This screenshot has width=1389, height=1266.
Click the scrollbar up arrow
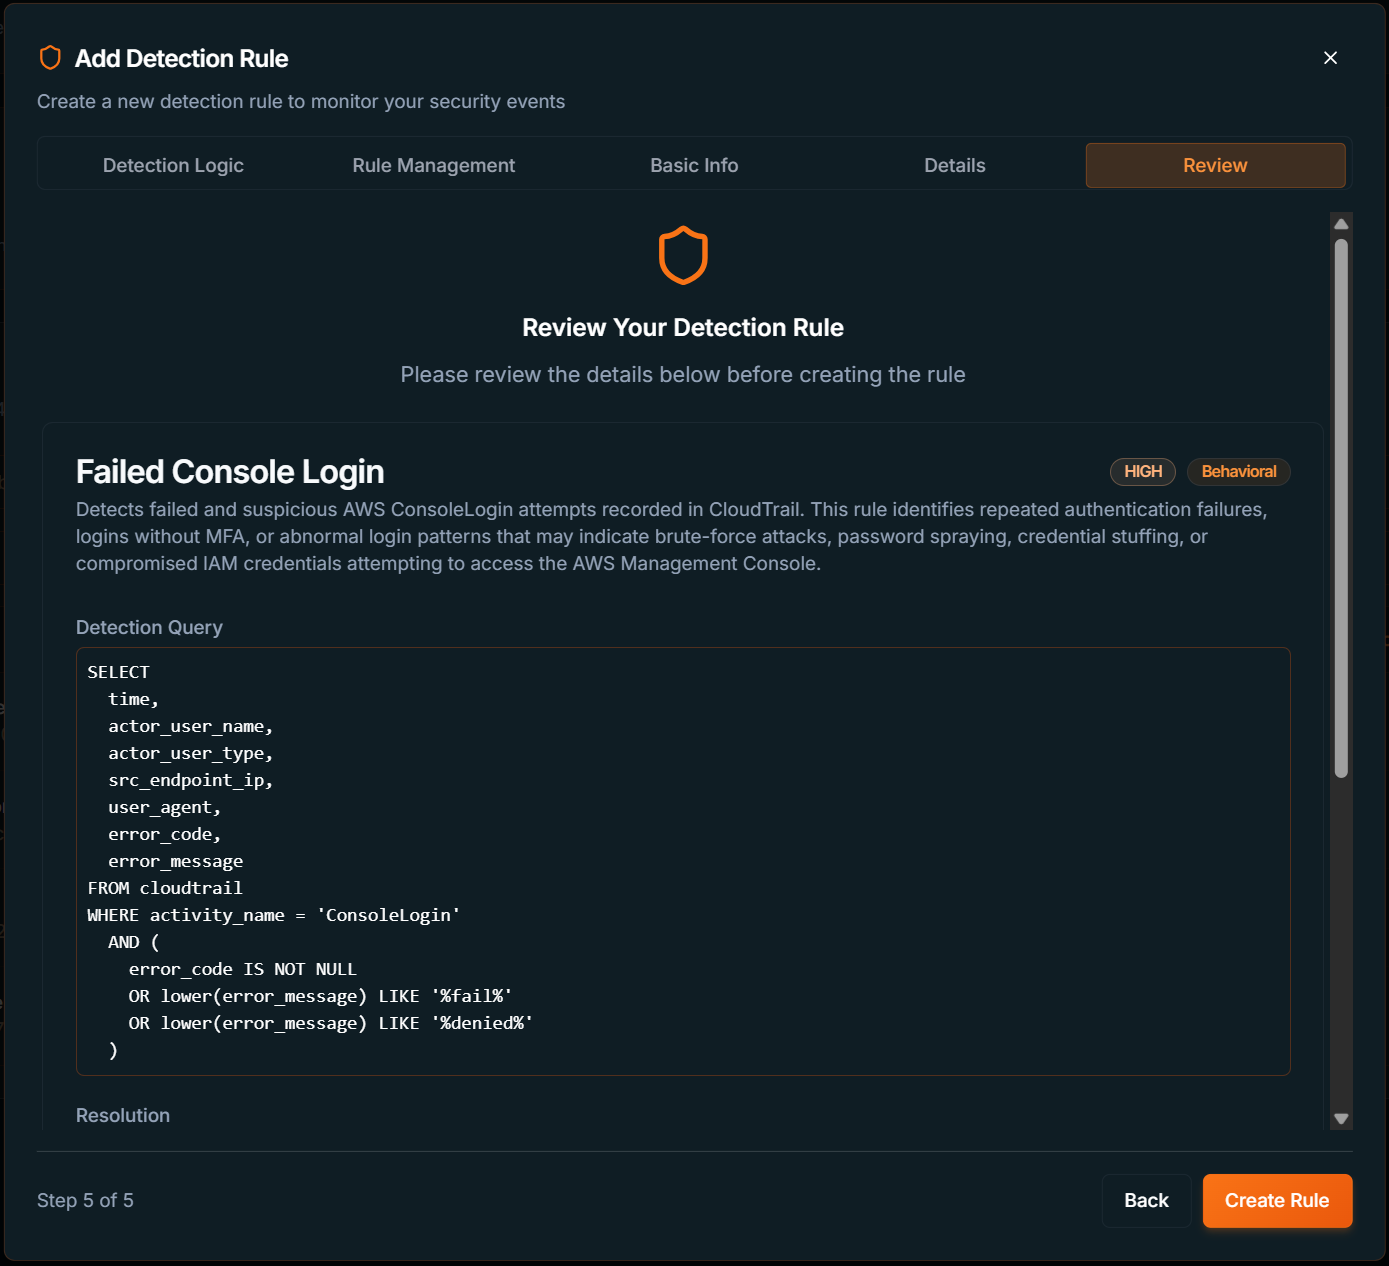1341,224
